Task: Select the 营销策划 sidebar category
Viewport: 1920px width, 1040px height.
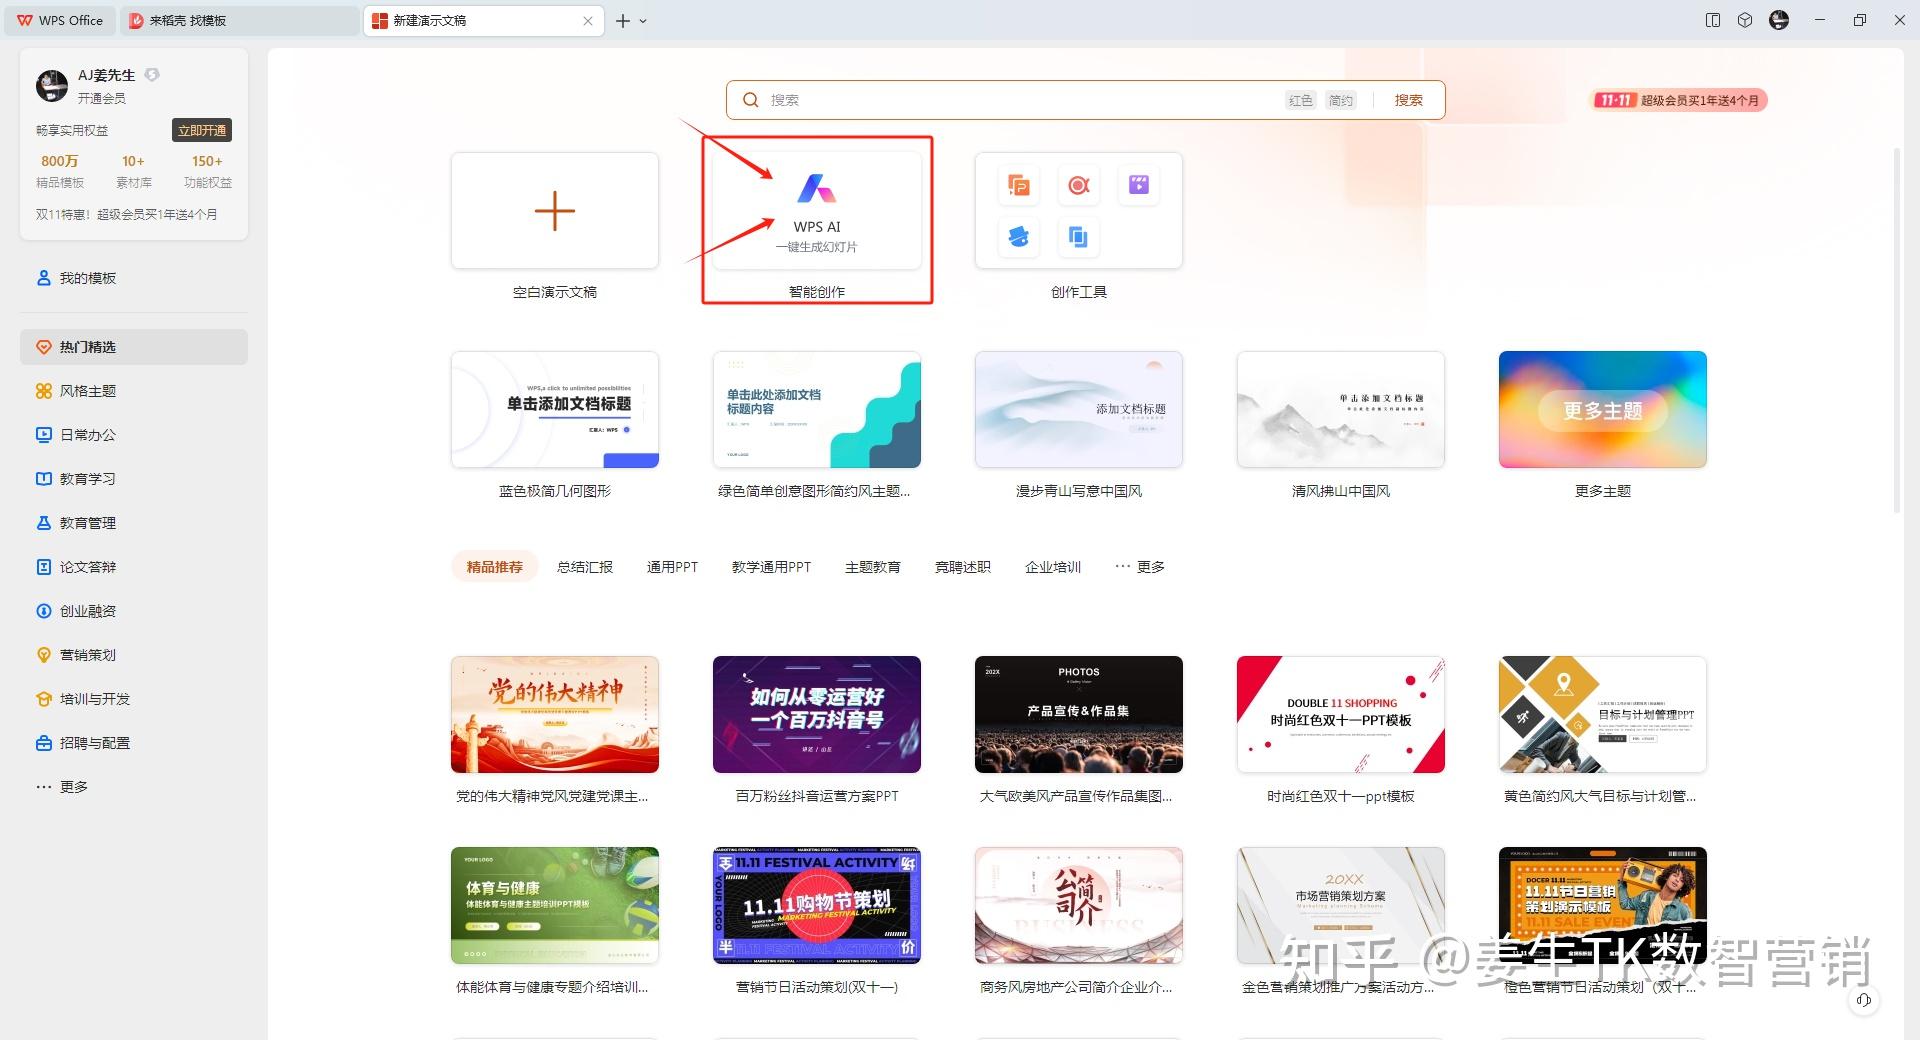Action: tap(88, 655)
